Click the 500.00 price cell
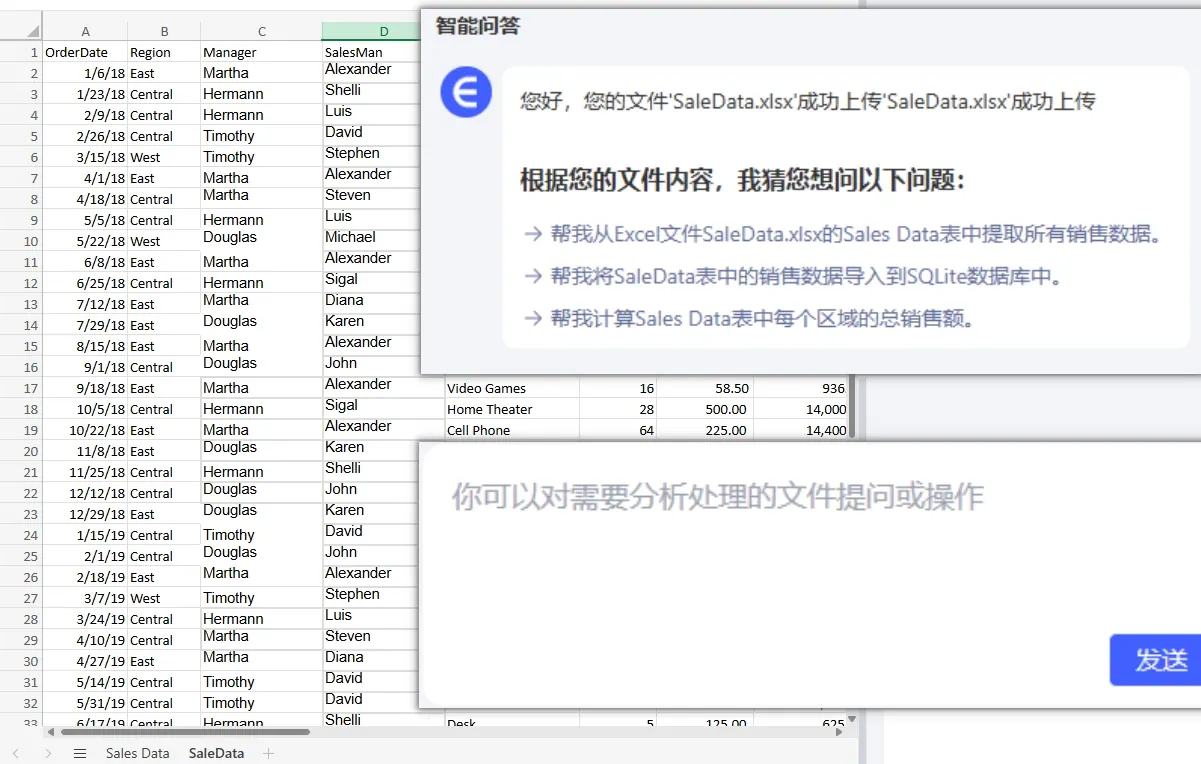This screenshot has width=1201, height=764. coord(705,409)
